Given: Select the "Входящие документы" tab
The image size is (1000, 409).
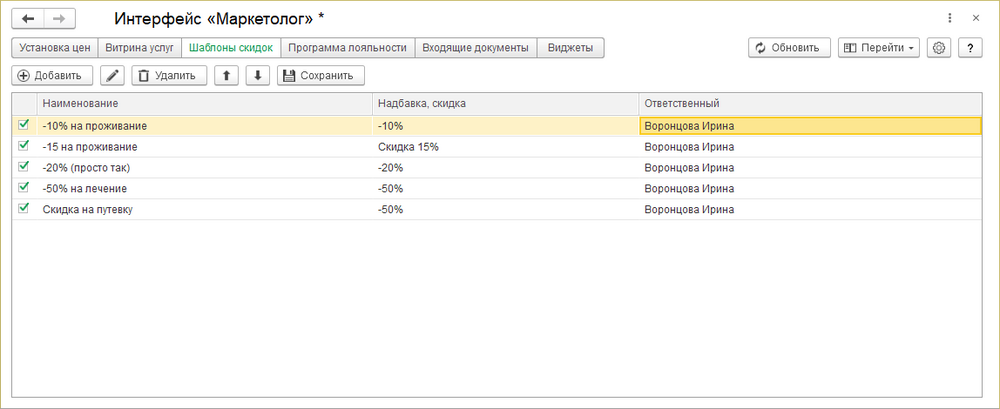Looking at the screenshot, I should [x=475, y=47].
